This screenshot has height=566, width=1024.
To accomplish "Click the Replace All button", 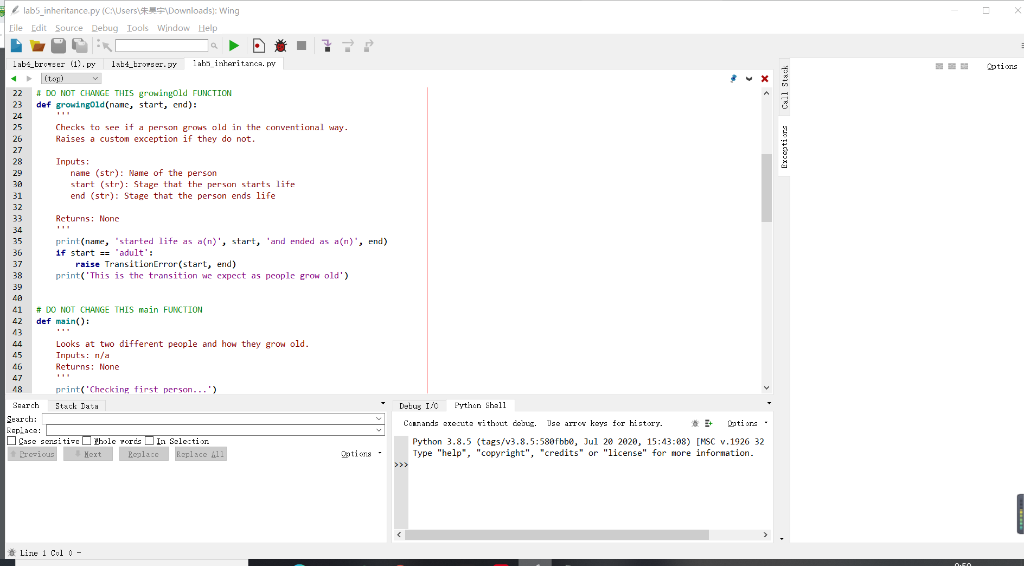I will (x=201, y=454).
